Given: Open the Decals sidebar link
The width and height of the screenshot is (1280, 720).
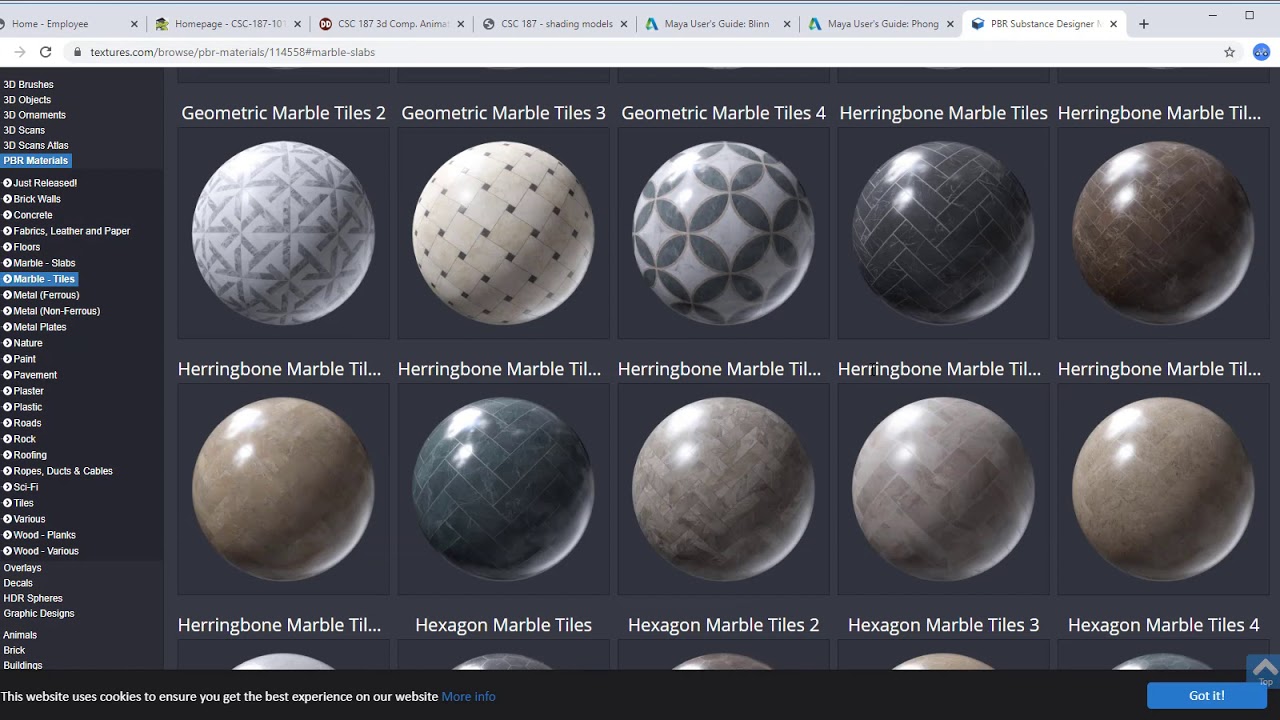Looking at the screenshot, I should tap(18, 583).
